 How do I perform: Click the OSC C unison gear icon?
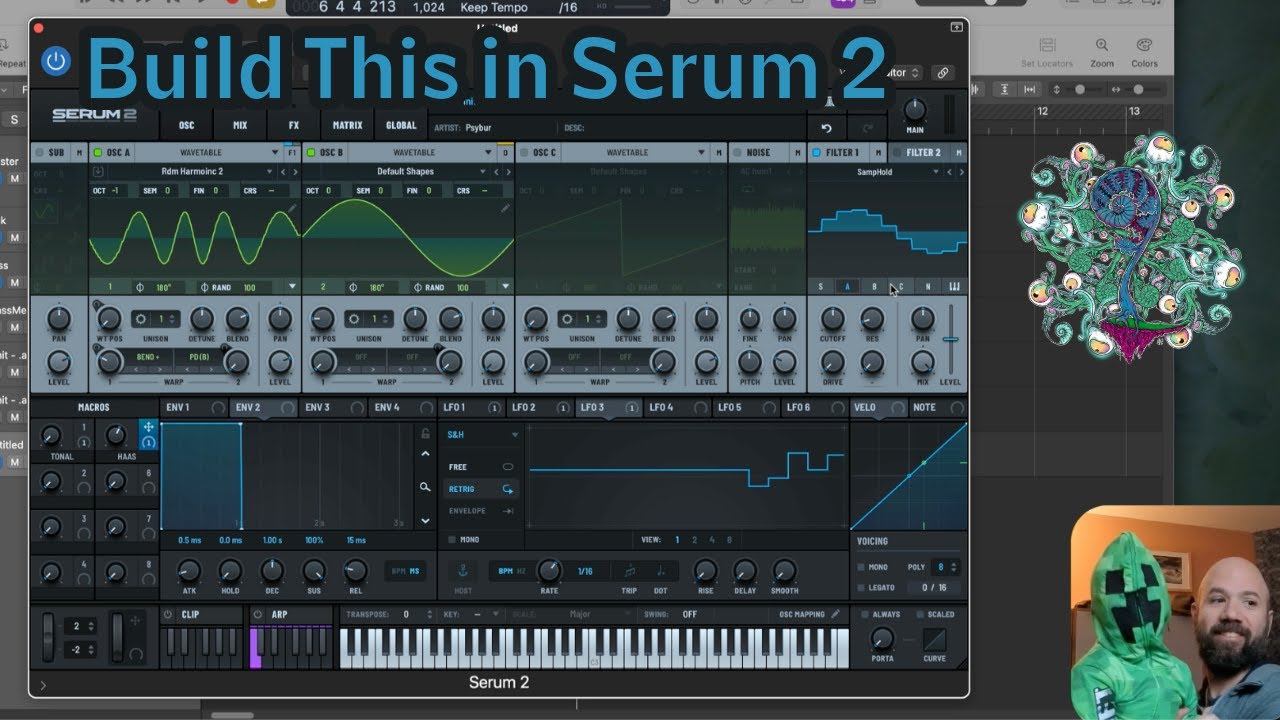567,319
